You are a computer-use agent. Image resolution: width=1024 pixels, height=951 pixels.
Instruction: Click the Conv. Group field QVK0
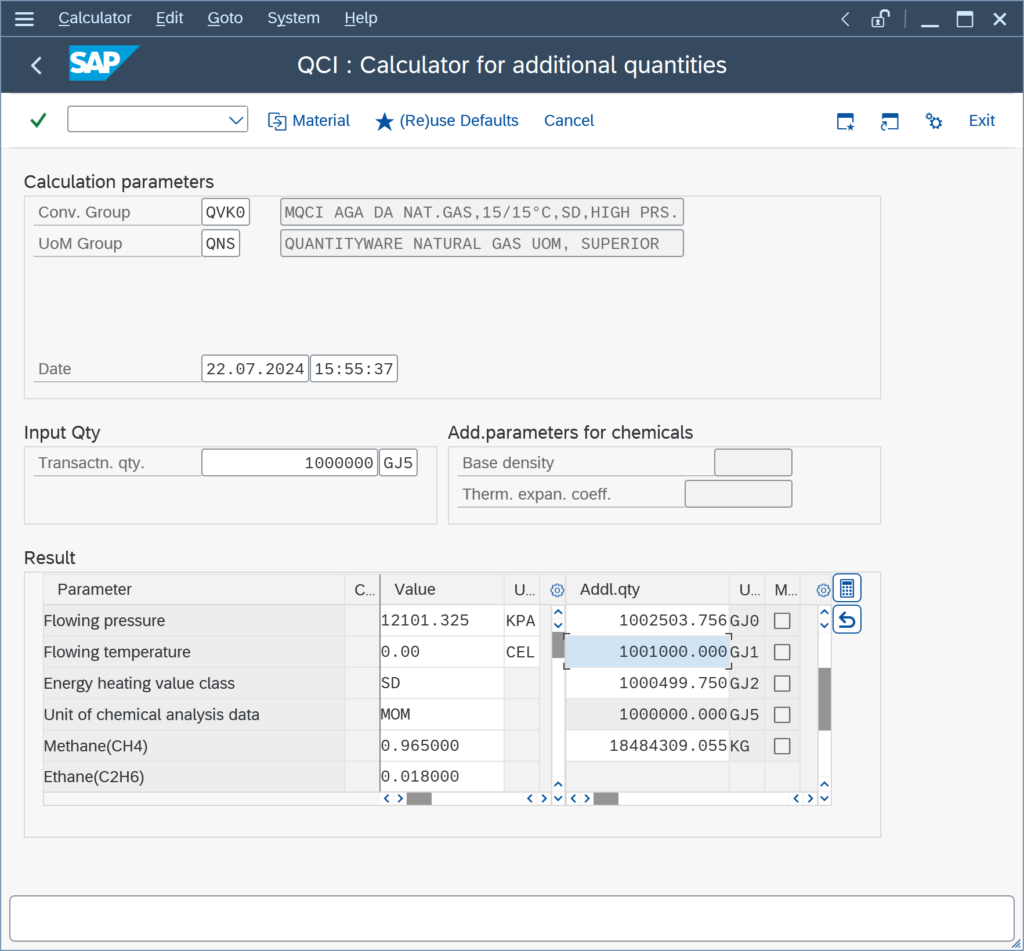tap(225, 212)
